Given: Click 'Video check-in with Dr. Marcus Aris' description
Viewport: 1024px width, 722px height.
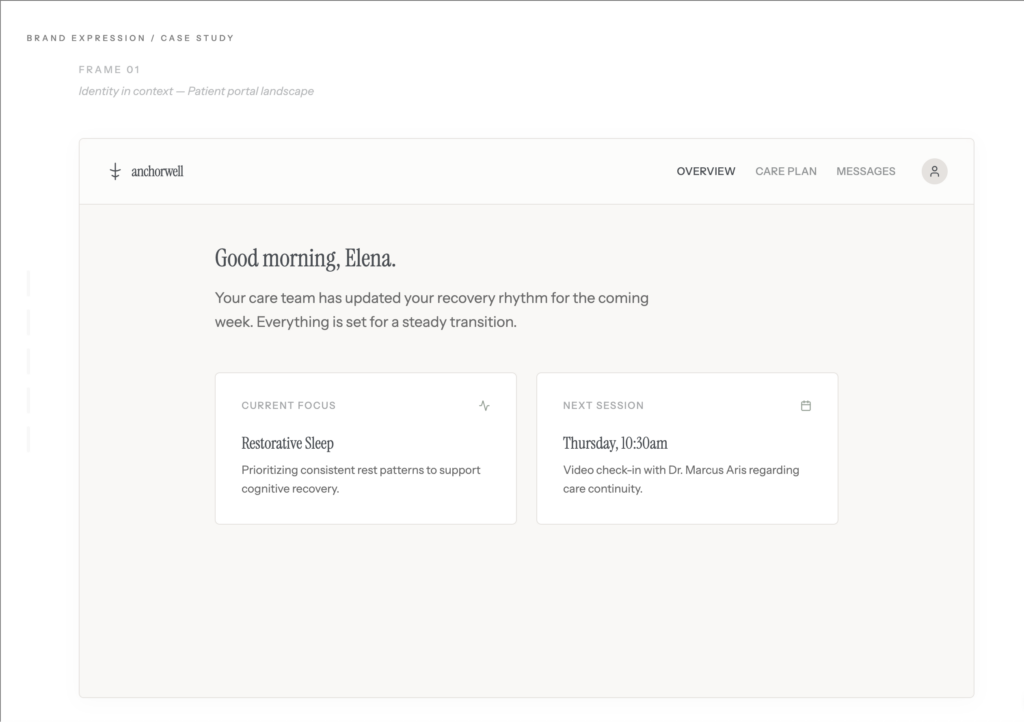Looking at the screenshot, I should pos(681,479).
